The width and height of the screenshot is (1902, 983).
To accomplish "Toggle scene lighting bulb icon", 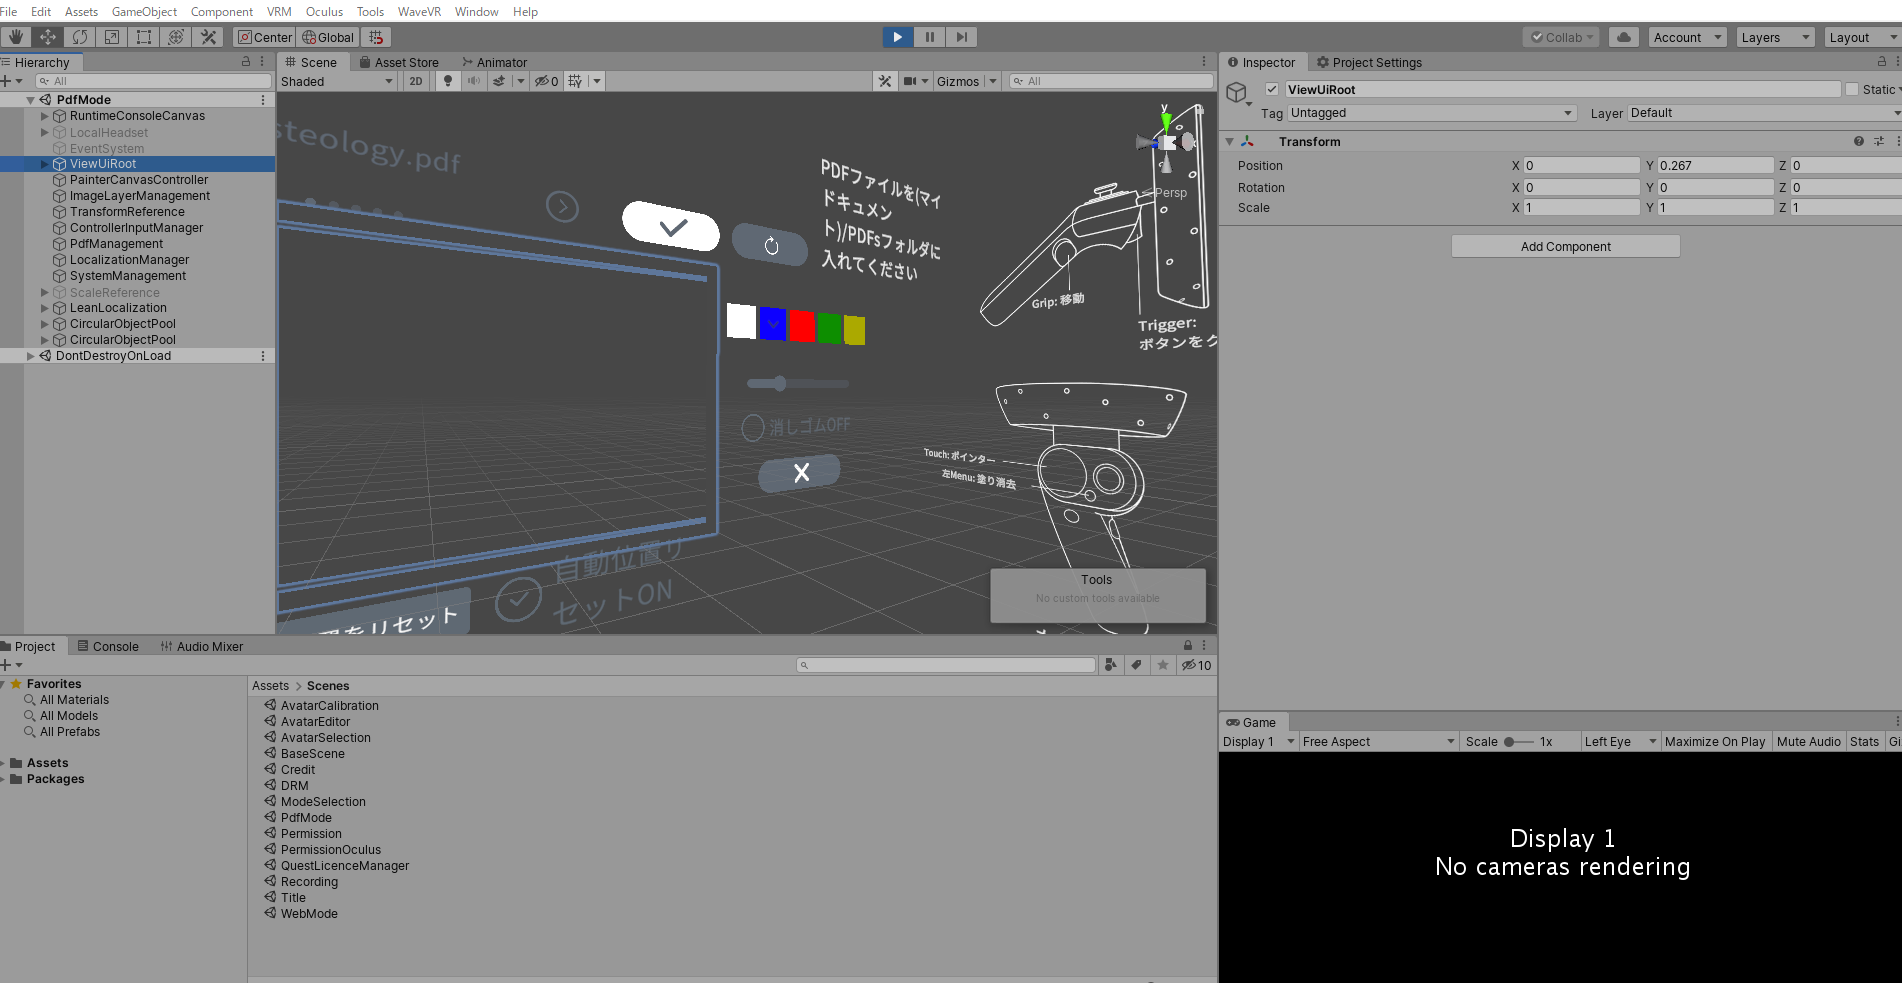I will (448, 81).
